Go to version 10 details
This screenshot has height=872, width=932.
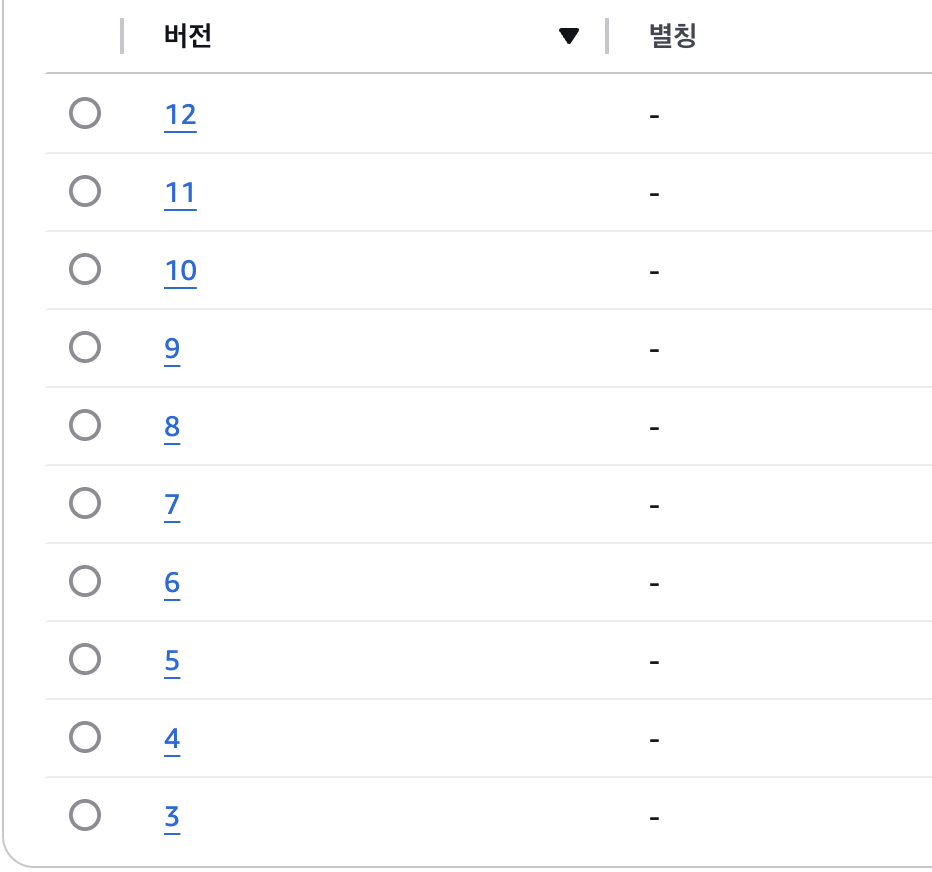tap(180, 270)
